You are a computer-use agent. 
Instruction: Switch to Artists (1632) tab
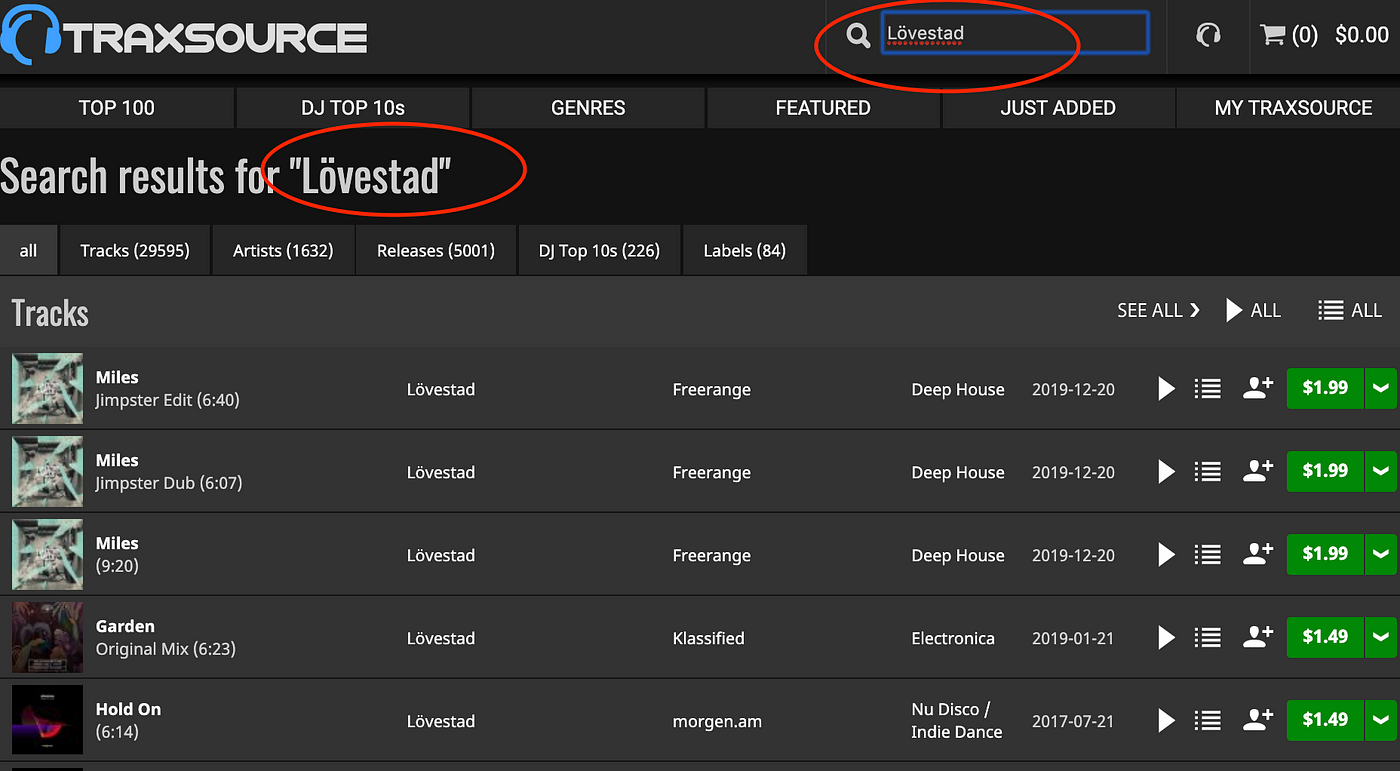click(x=283, y=250)
